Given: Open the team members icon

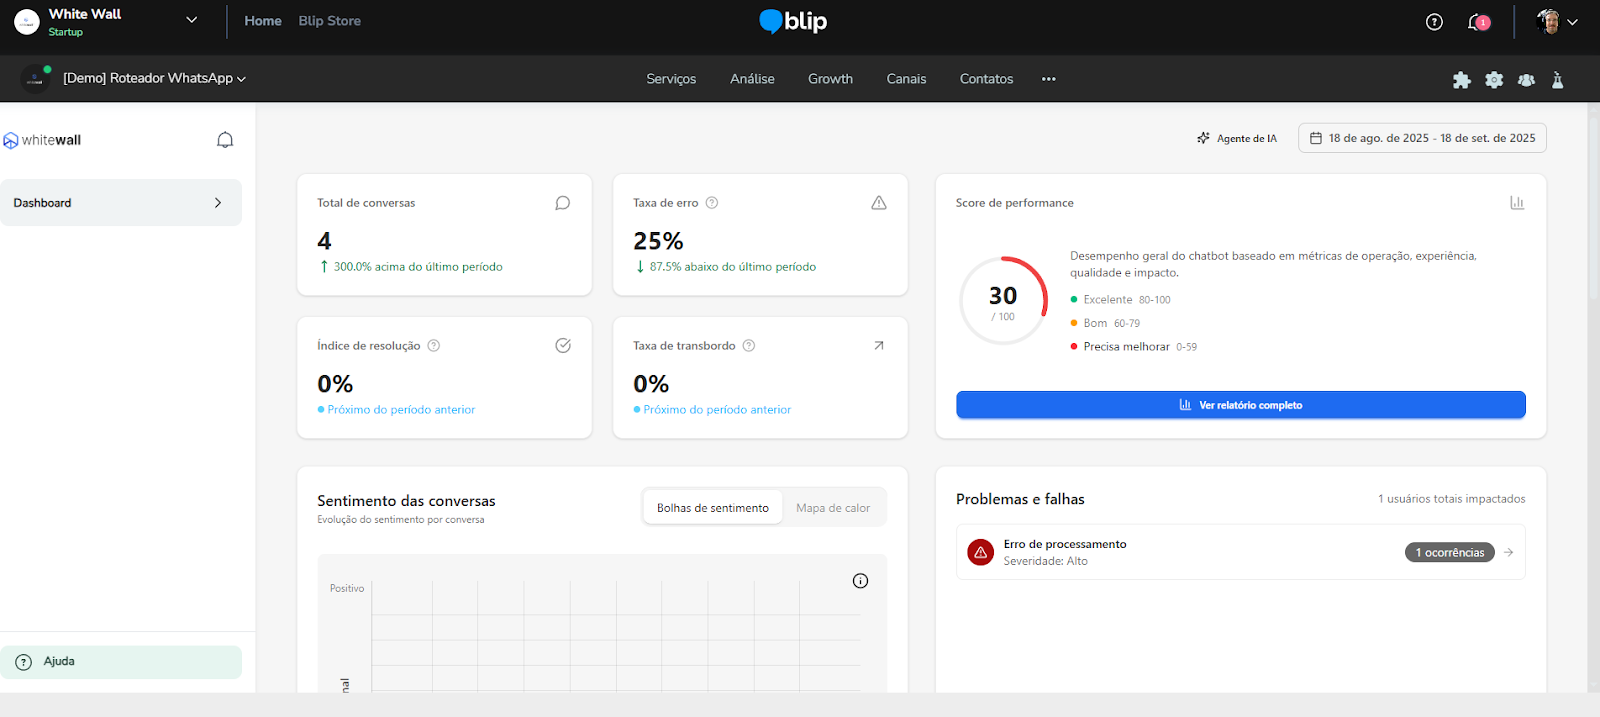Looking at the screenshot, I should [x=1526, y=80].
